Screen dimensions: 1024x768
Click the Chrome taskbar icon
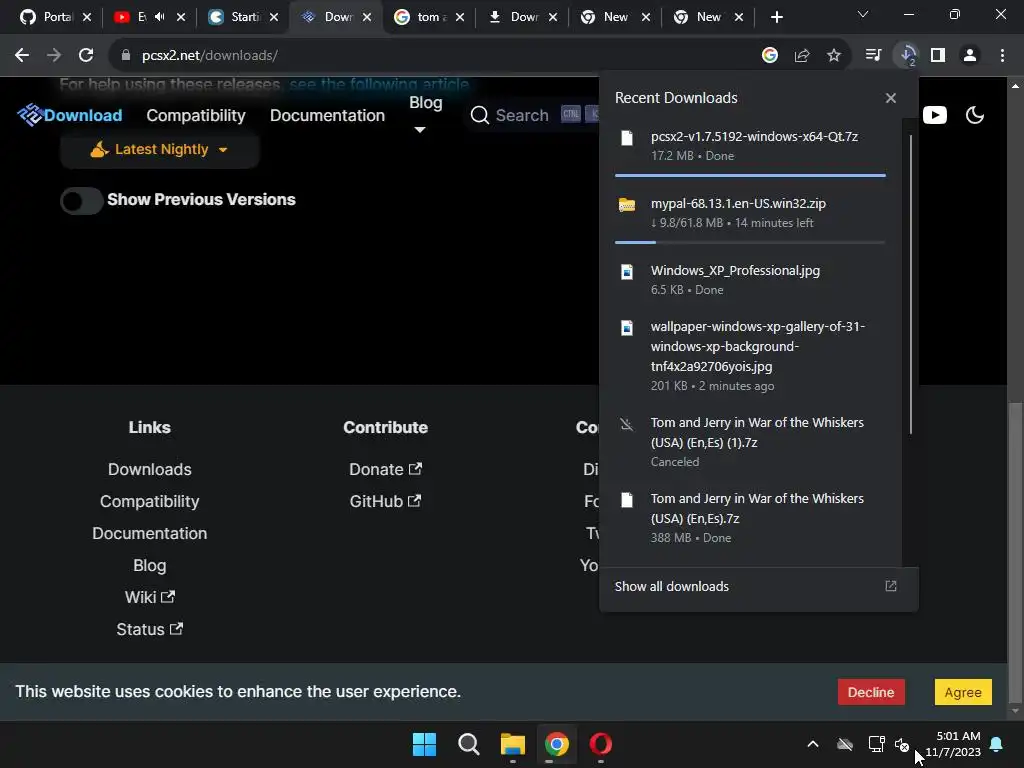pos(556,744)
